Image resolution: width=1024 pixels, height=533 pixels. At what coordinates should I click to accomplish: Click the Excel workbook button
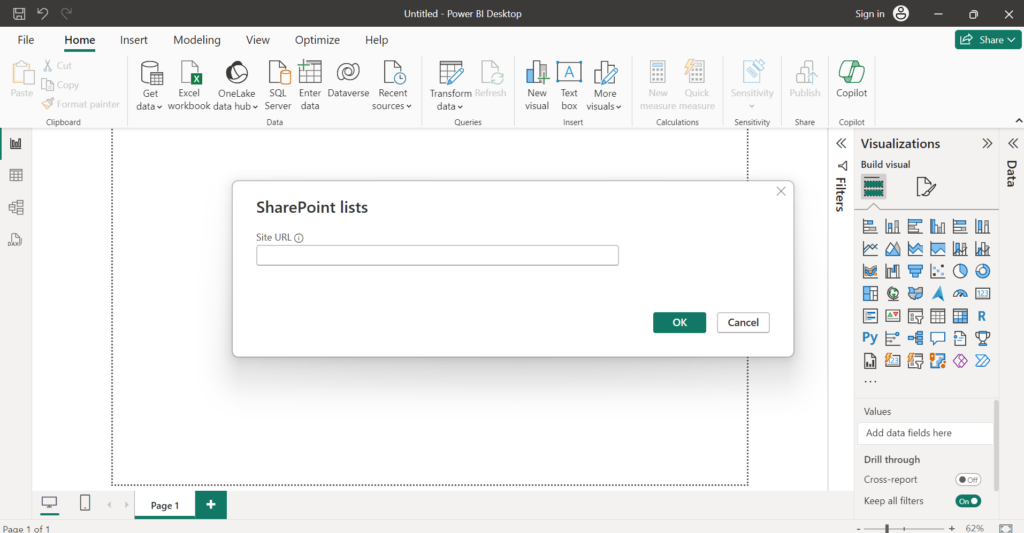tap(189, 86)
